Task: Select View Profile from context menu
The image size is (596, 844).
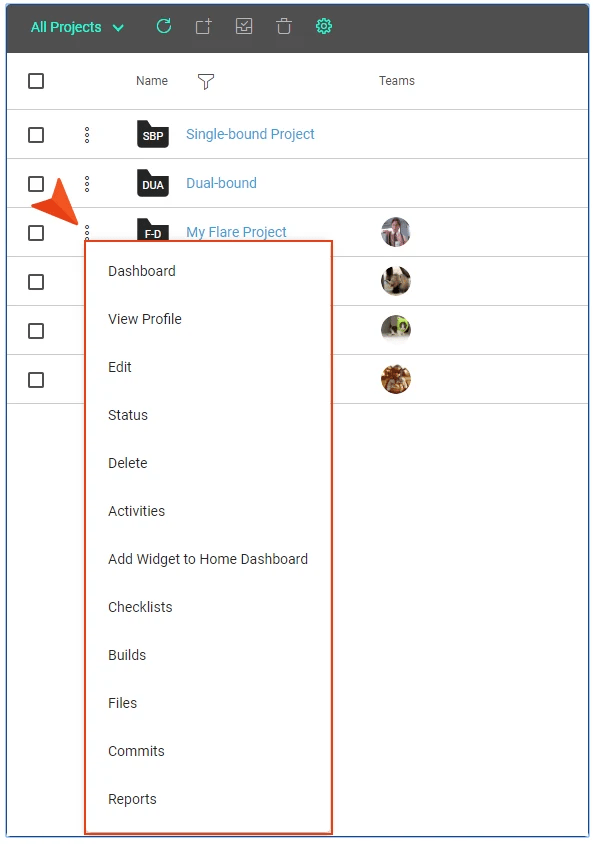Action: click(145, 319)
